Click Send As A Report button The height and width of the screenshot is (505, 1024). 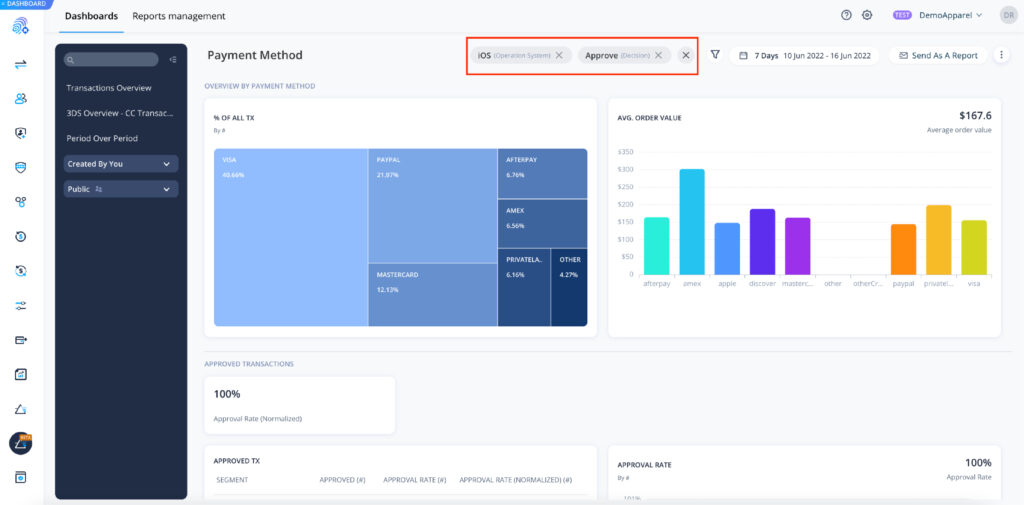(x=938, y=56)
